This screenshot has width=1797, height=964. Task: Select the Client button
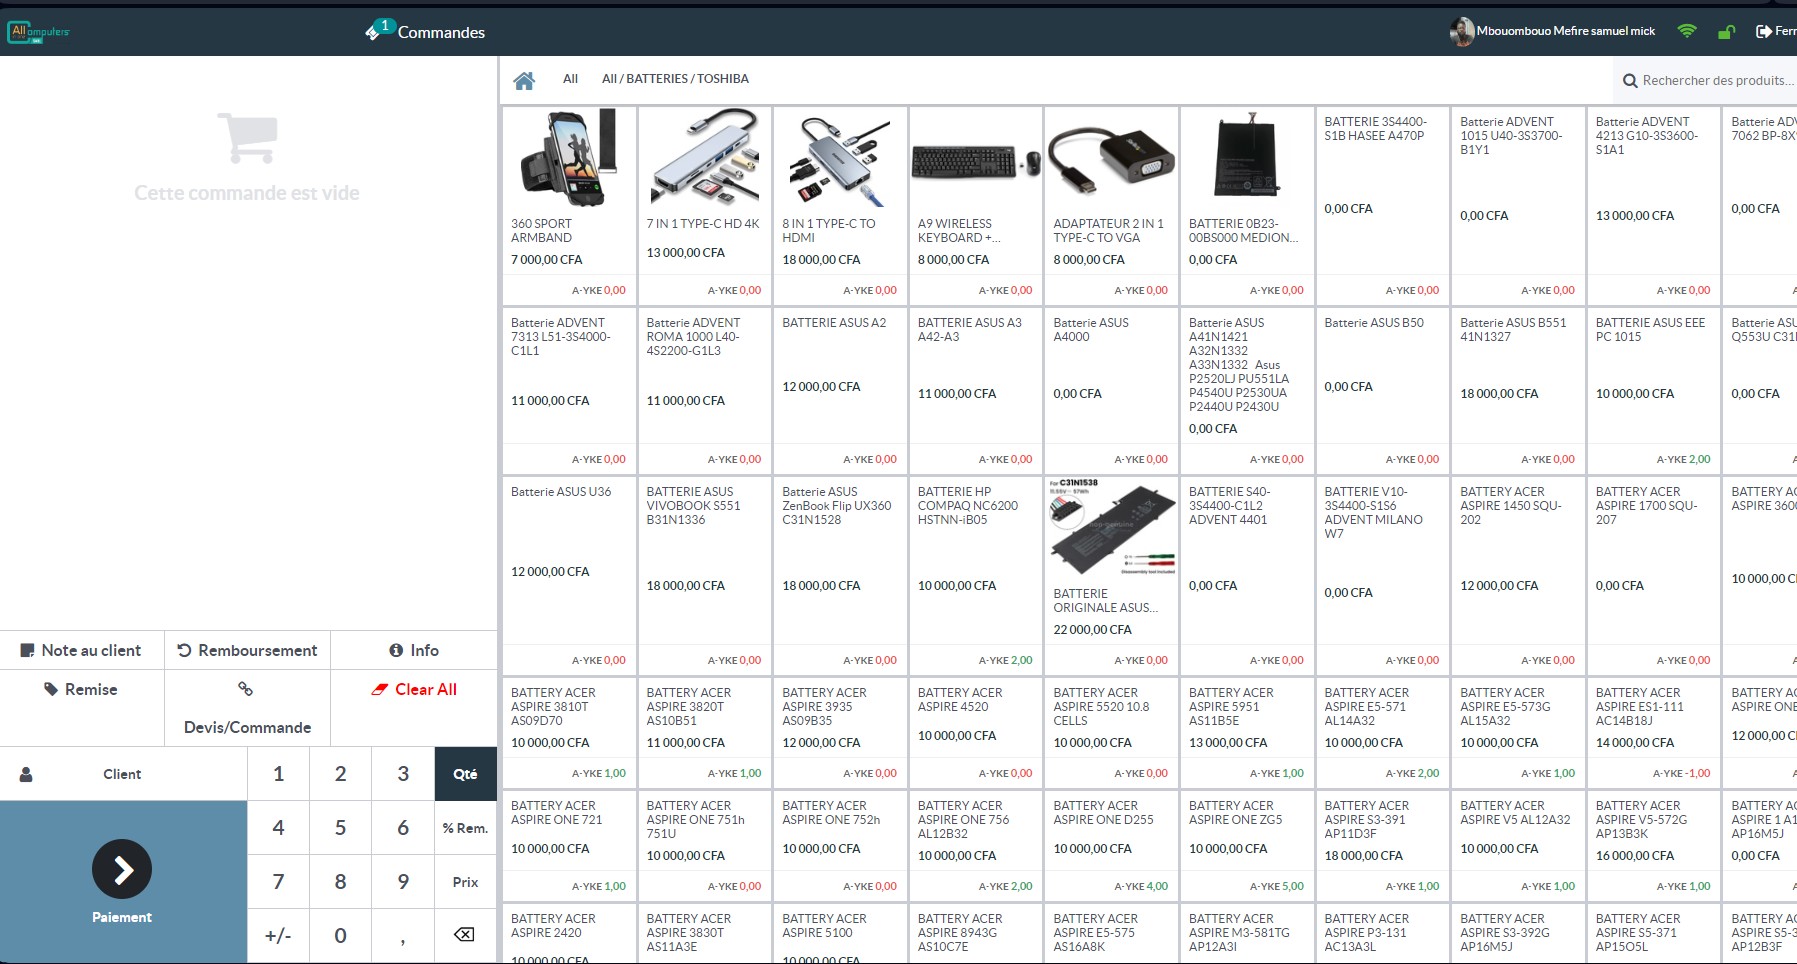123,774
